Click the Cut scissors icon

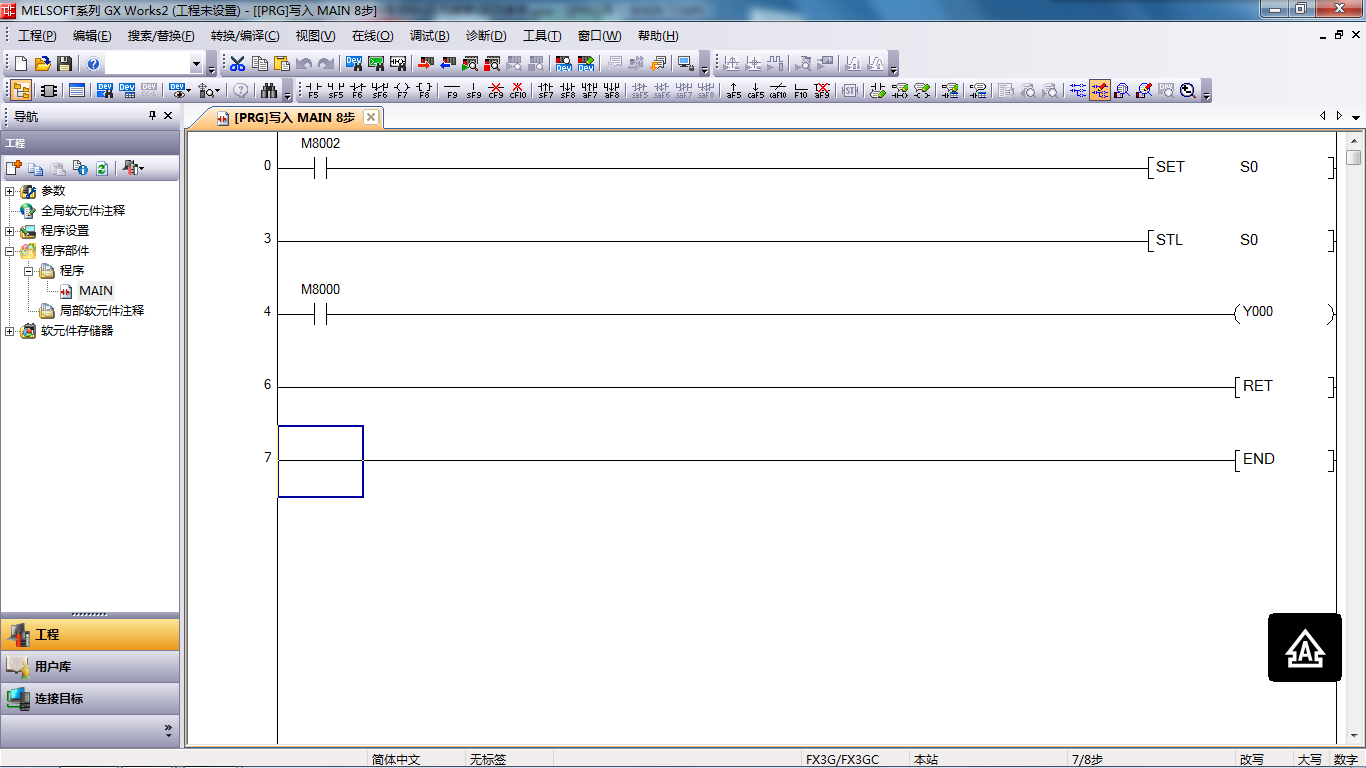pos(237,64)
